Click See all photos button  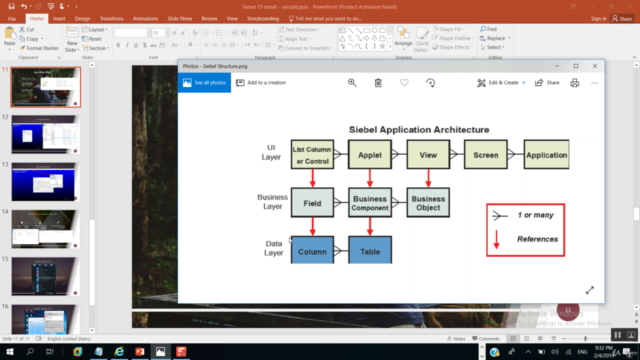(204, 83)
